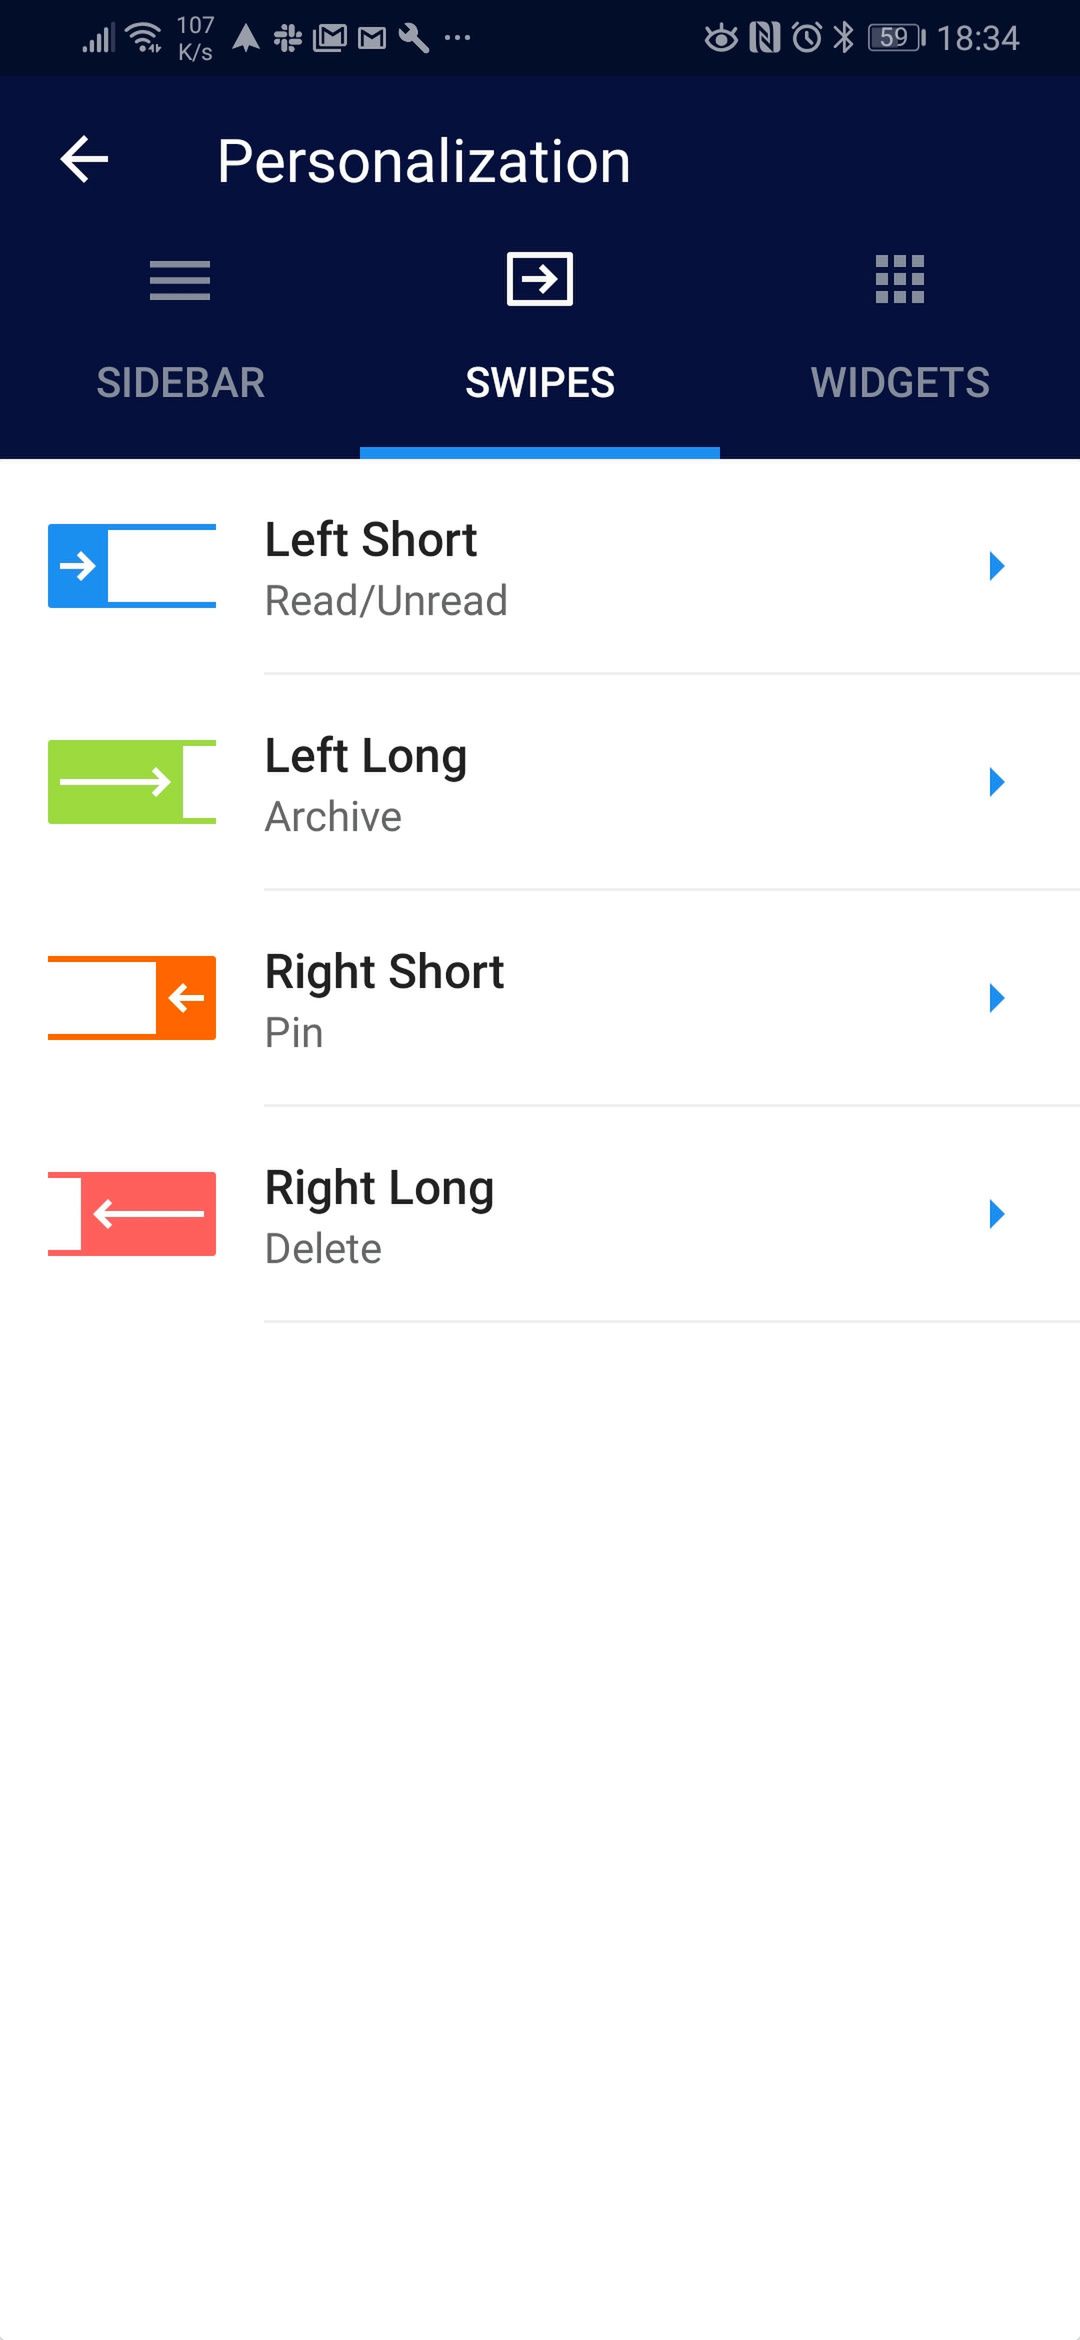
Task: Select the SWIPES tab label
Action: (x=540, y=383)
